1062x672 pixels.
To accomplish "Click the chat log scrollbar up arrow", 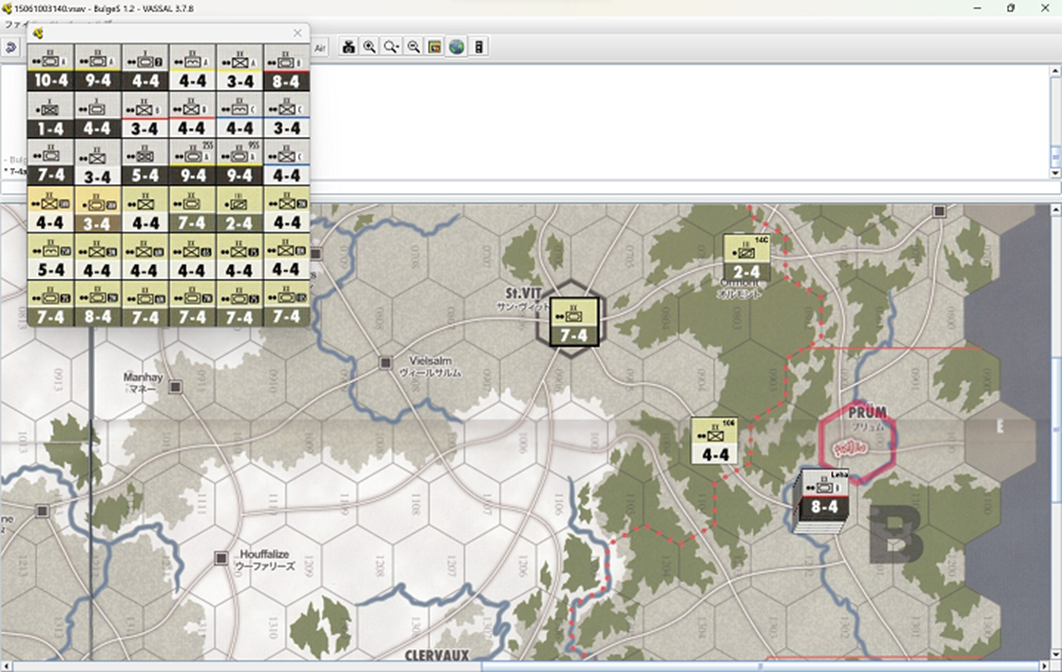I will click(1055, 70).
